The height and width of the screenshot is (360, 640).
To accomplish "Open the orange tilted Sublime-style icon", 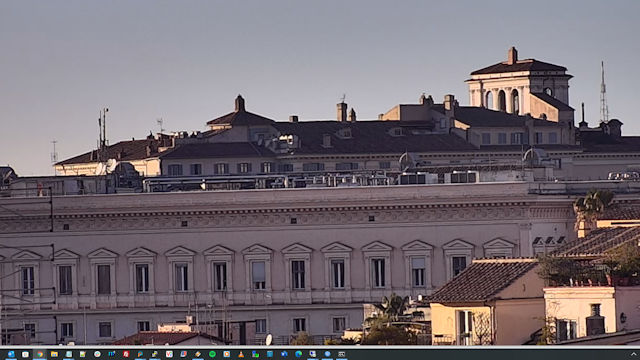I will (198, 354).
